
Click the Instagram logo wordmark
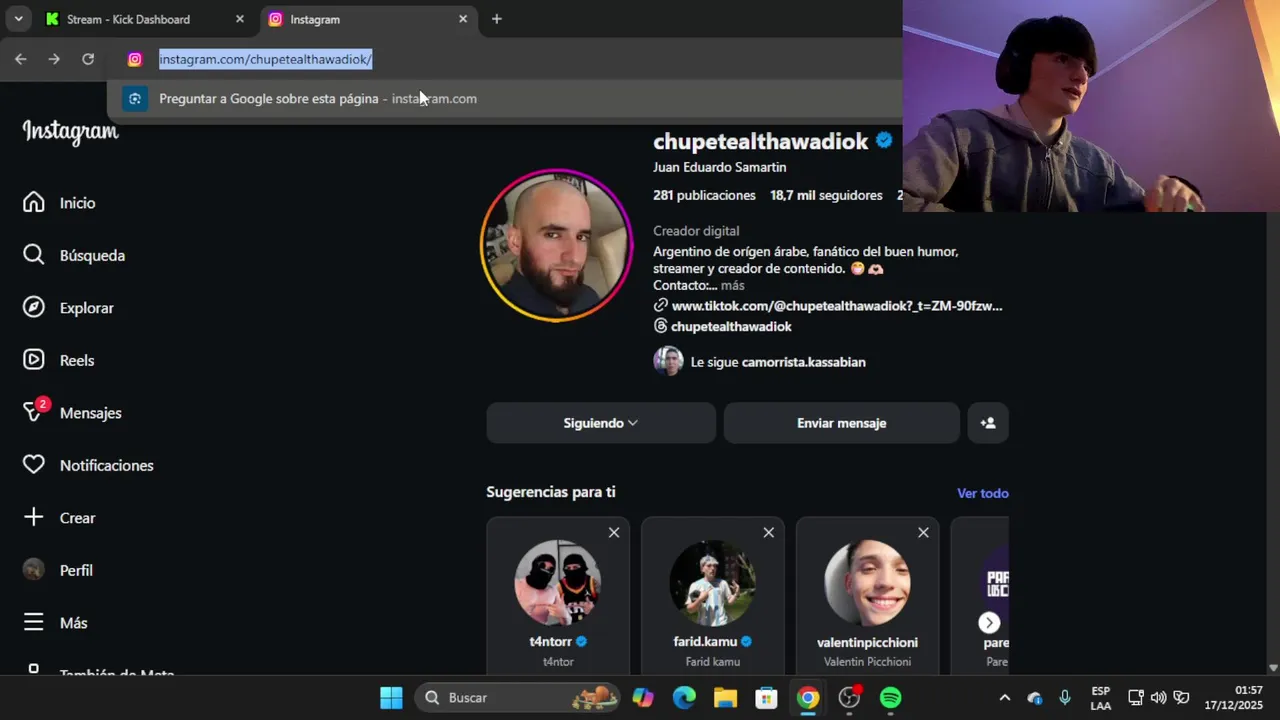[70, 132]
